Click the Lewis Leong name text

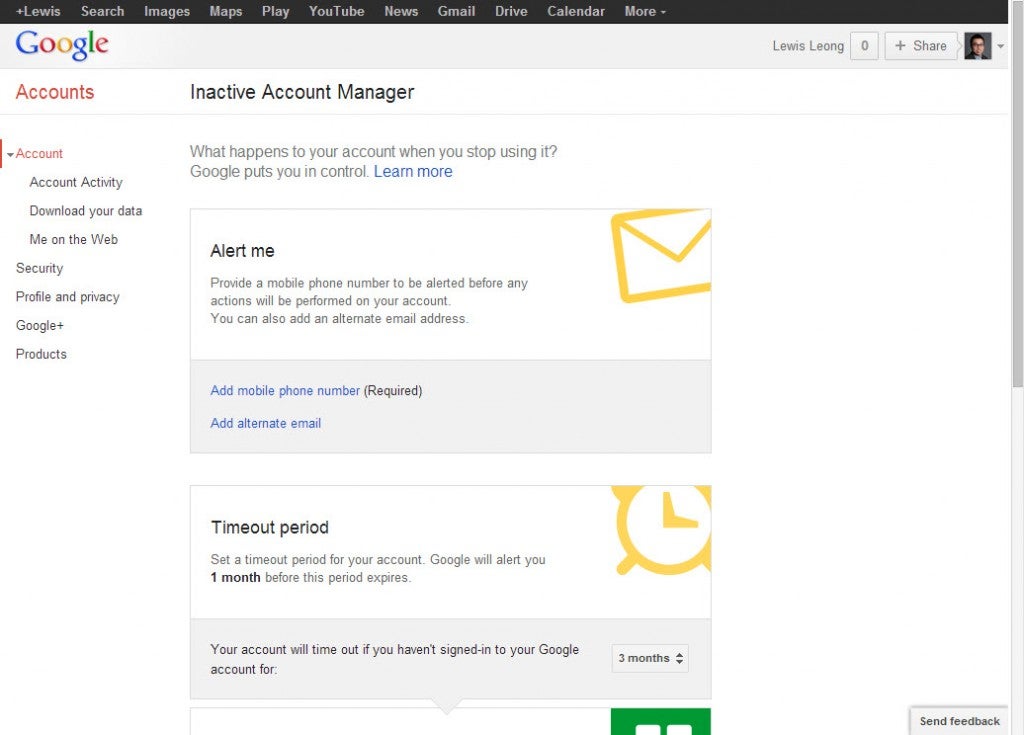point(808,46)
